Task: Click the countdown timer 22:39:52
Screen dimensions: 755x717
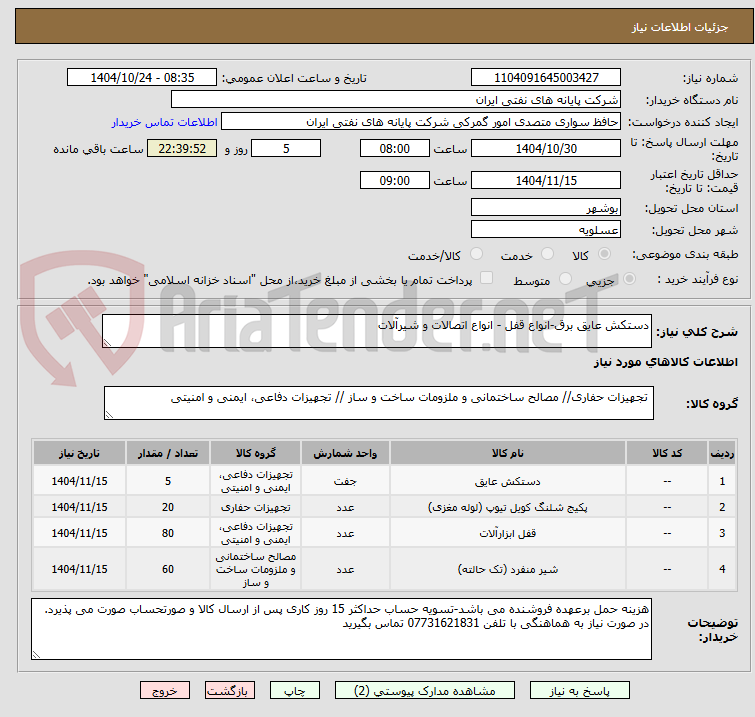Action: tap(182, 148)
